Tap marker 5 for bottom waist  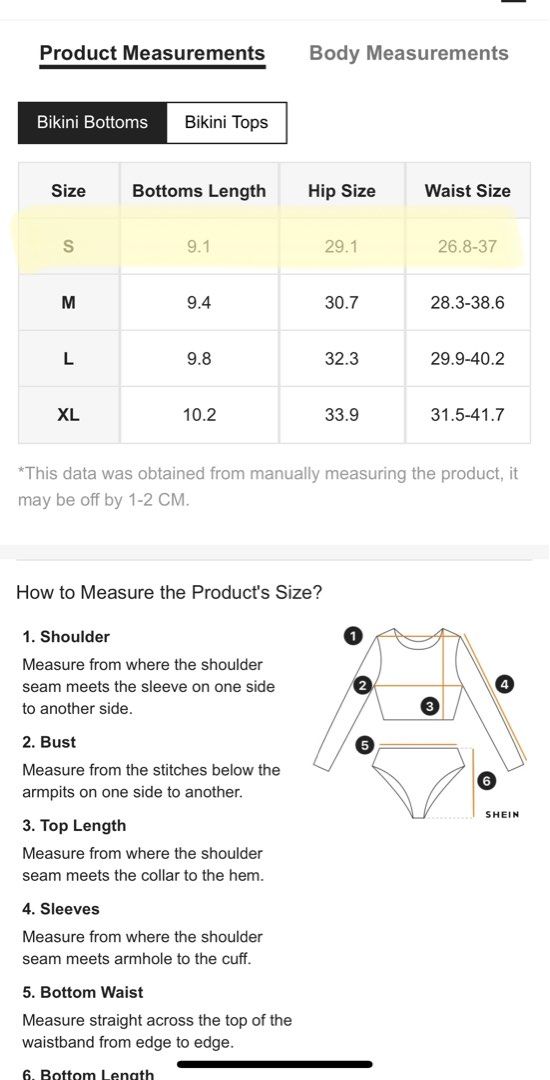(365, 745)
